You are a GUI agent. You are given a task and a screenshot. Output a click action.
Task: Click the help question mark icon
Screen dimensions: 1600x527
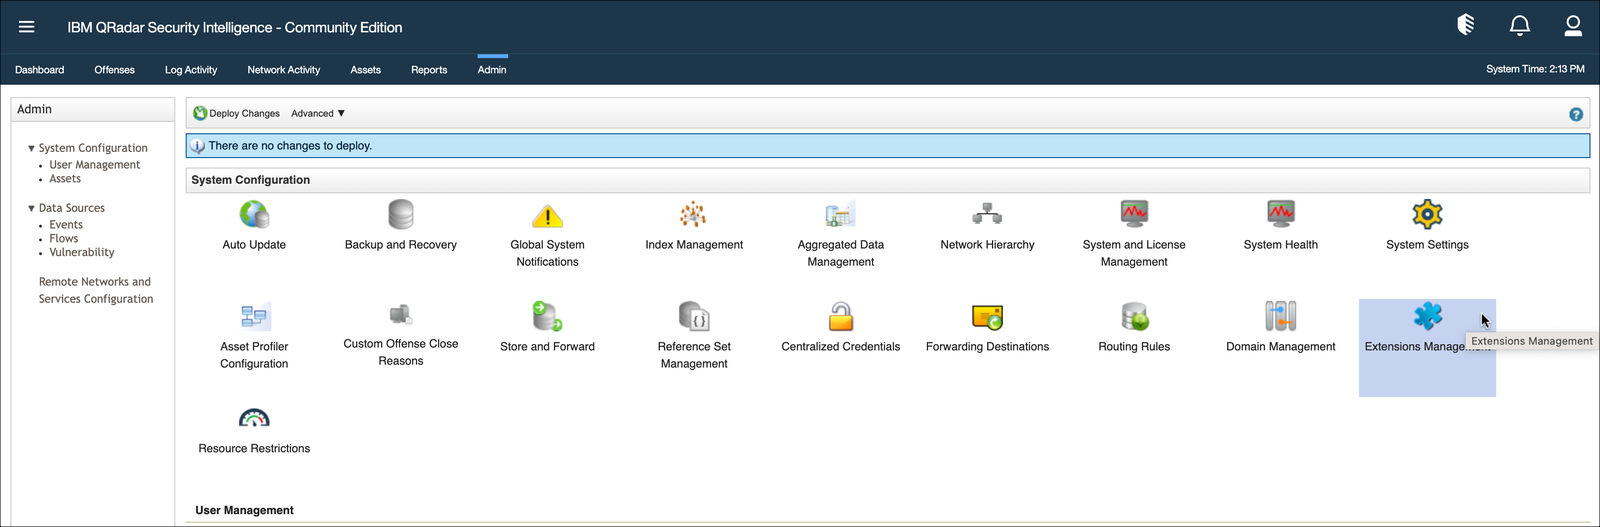[1576, 114]
